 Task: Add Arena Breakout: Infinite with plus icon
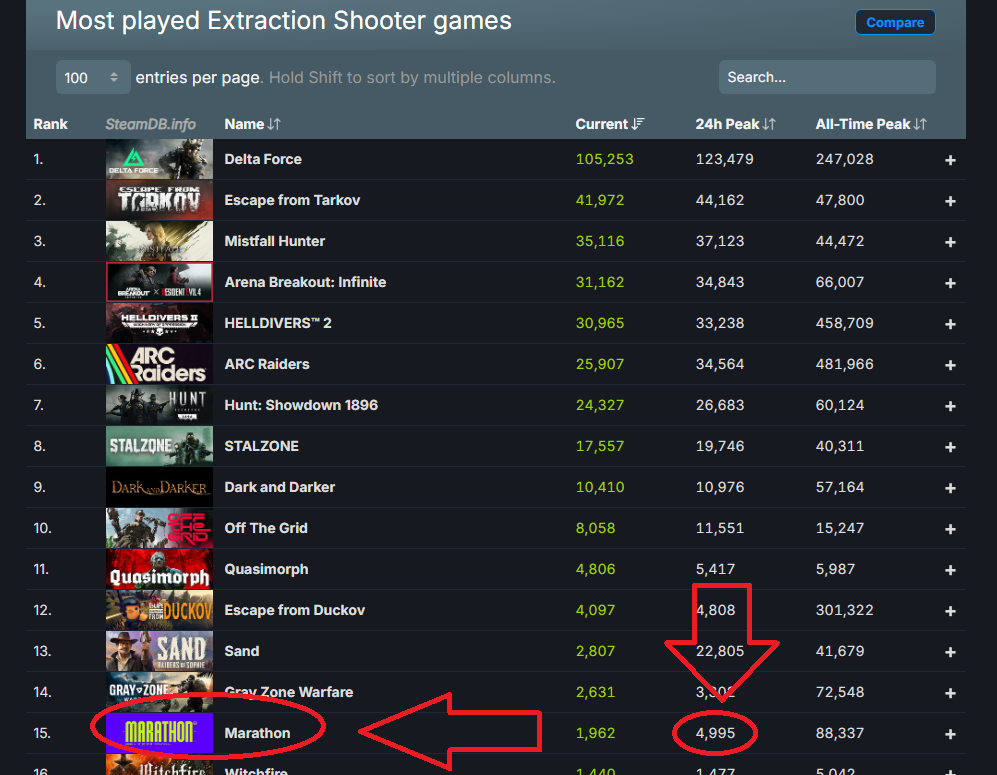(x=950, y=283)
